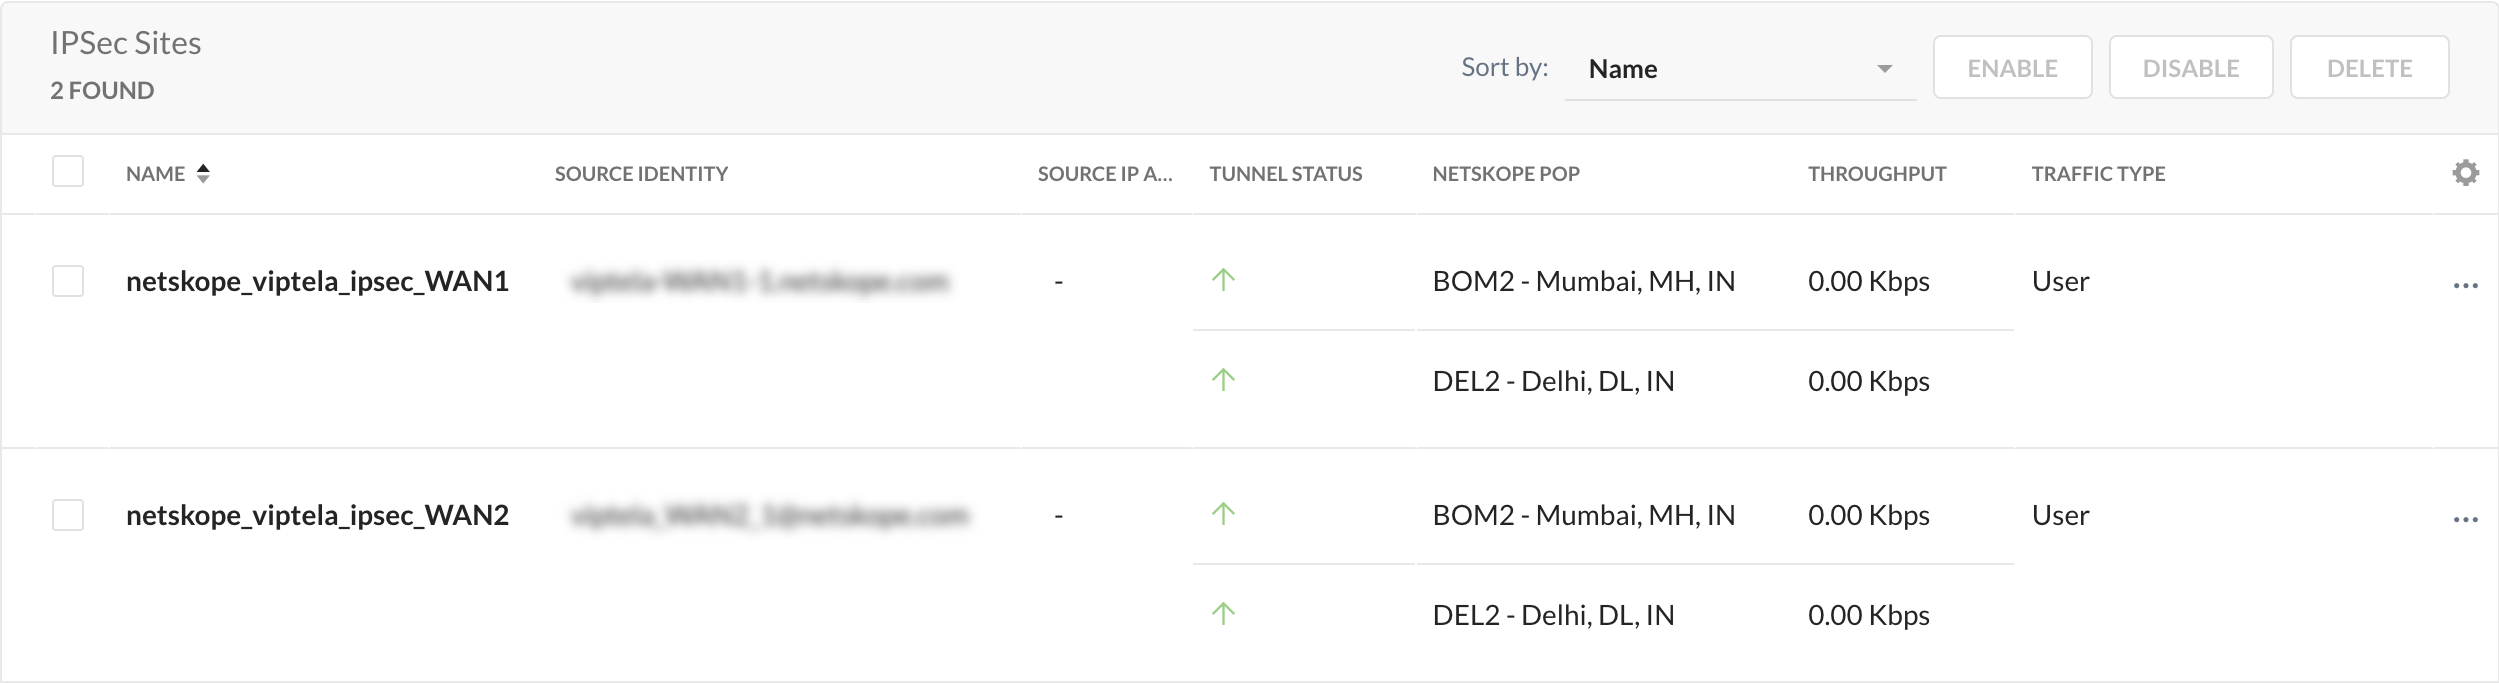Click the green tunnel status arrow for BOM2 on WAN2
This screenshot has width=2499, height=683.
coord(1222,515)
